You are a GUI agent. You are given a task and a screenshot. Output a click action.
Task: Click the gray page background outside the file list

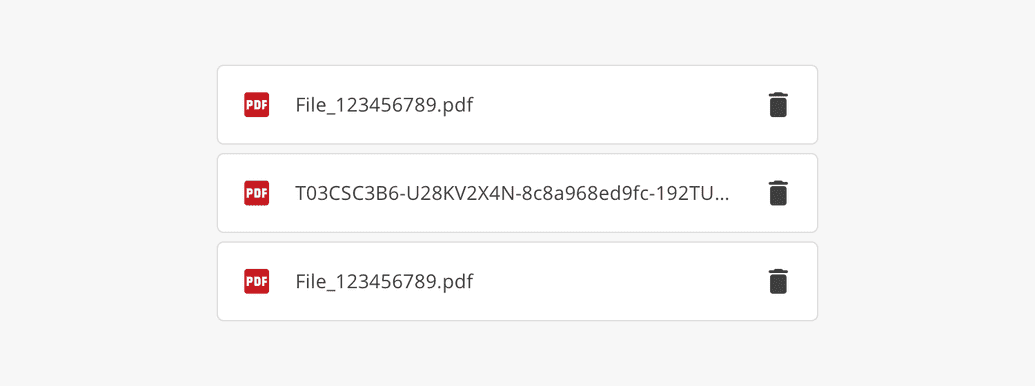point(106,198)
